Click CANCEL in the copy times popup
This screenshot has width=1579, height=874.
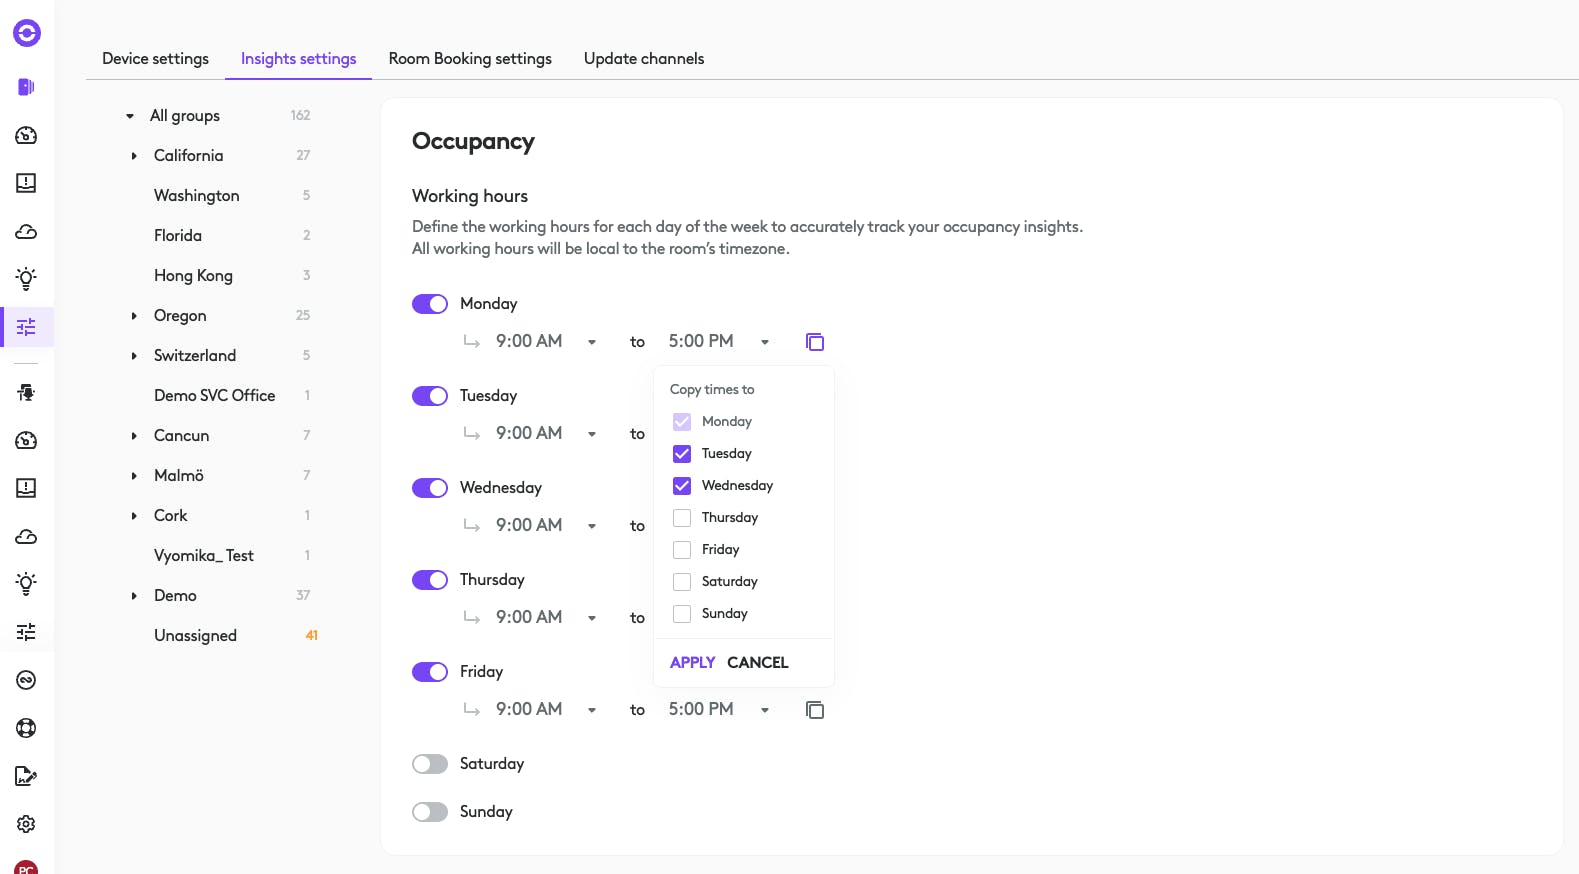tap(757, 663)
